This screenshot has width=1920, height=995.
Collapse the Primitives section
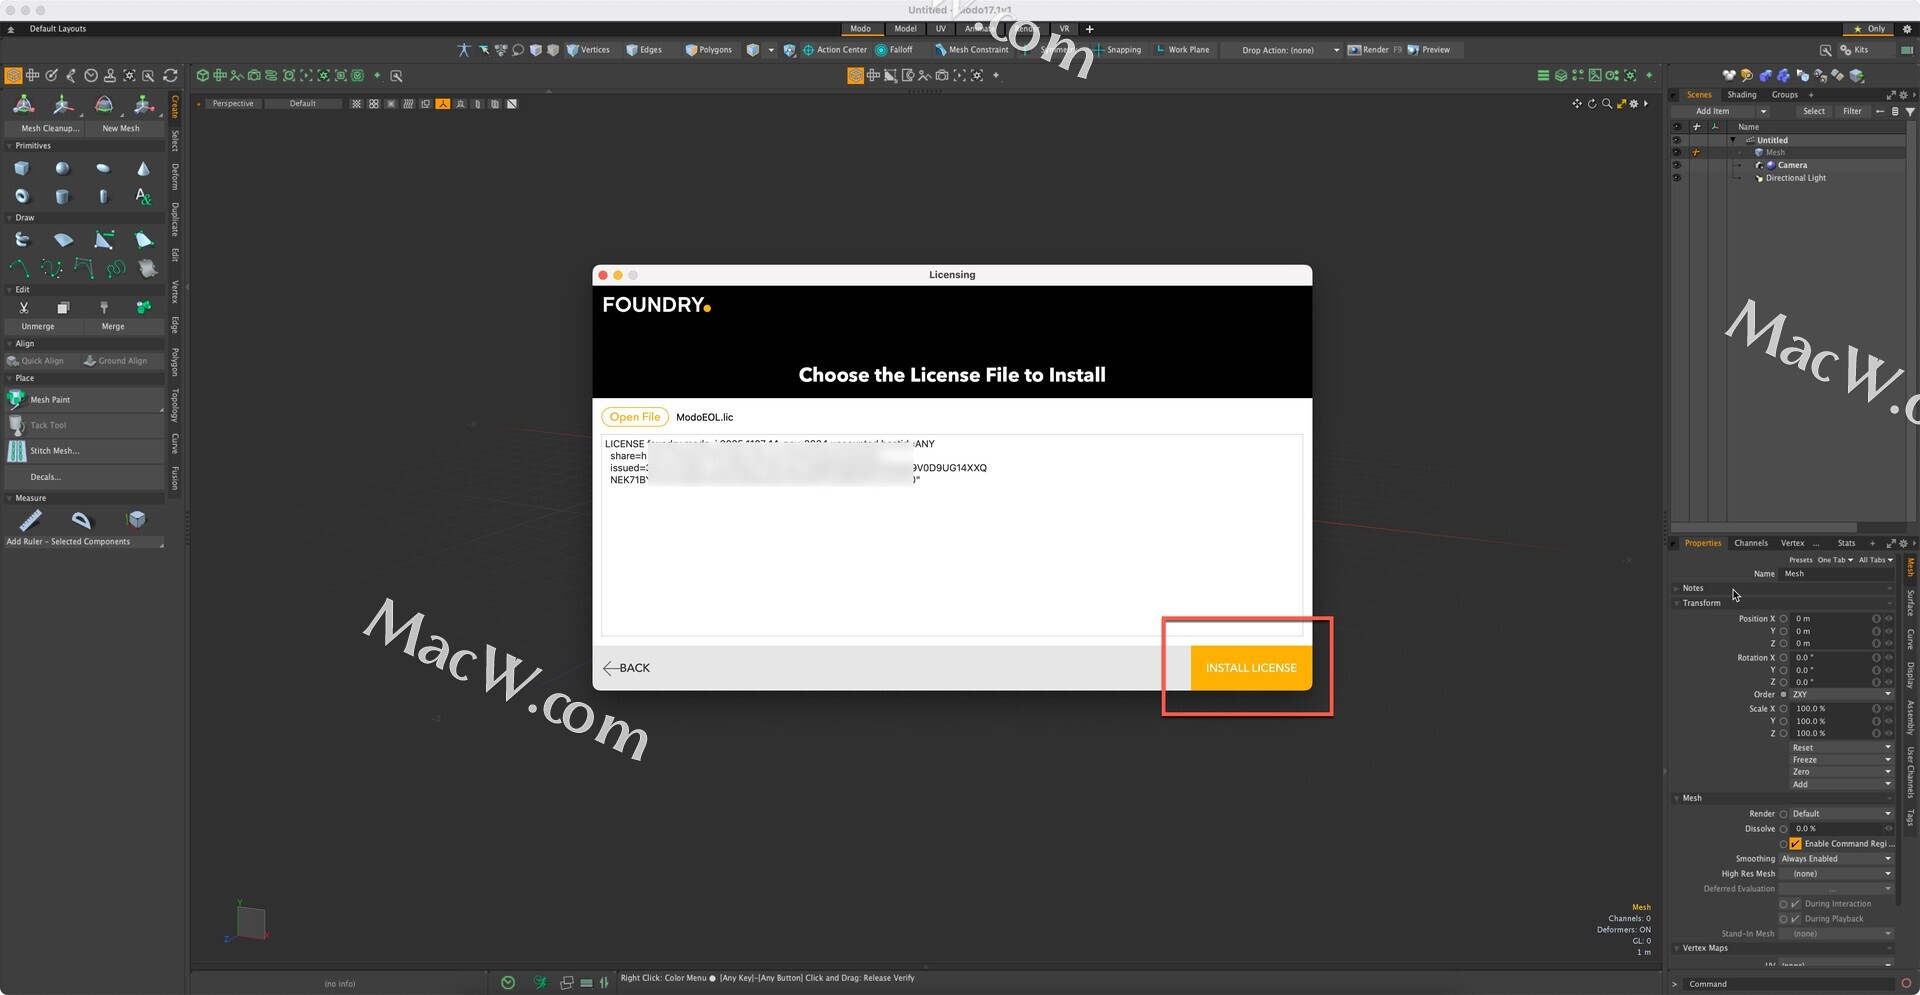(x=10, y=146)
